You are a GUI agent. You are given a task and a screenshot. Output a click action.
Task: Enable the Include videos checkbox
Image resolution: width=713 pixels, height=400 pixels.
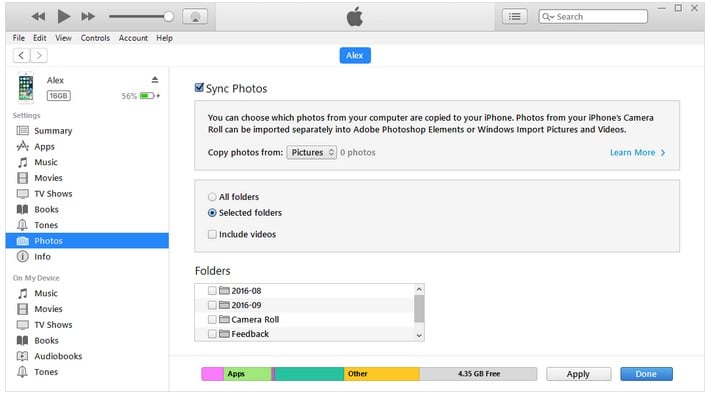pyautogui.click(x=212, y=235)
